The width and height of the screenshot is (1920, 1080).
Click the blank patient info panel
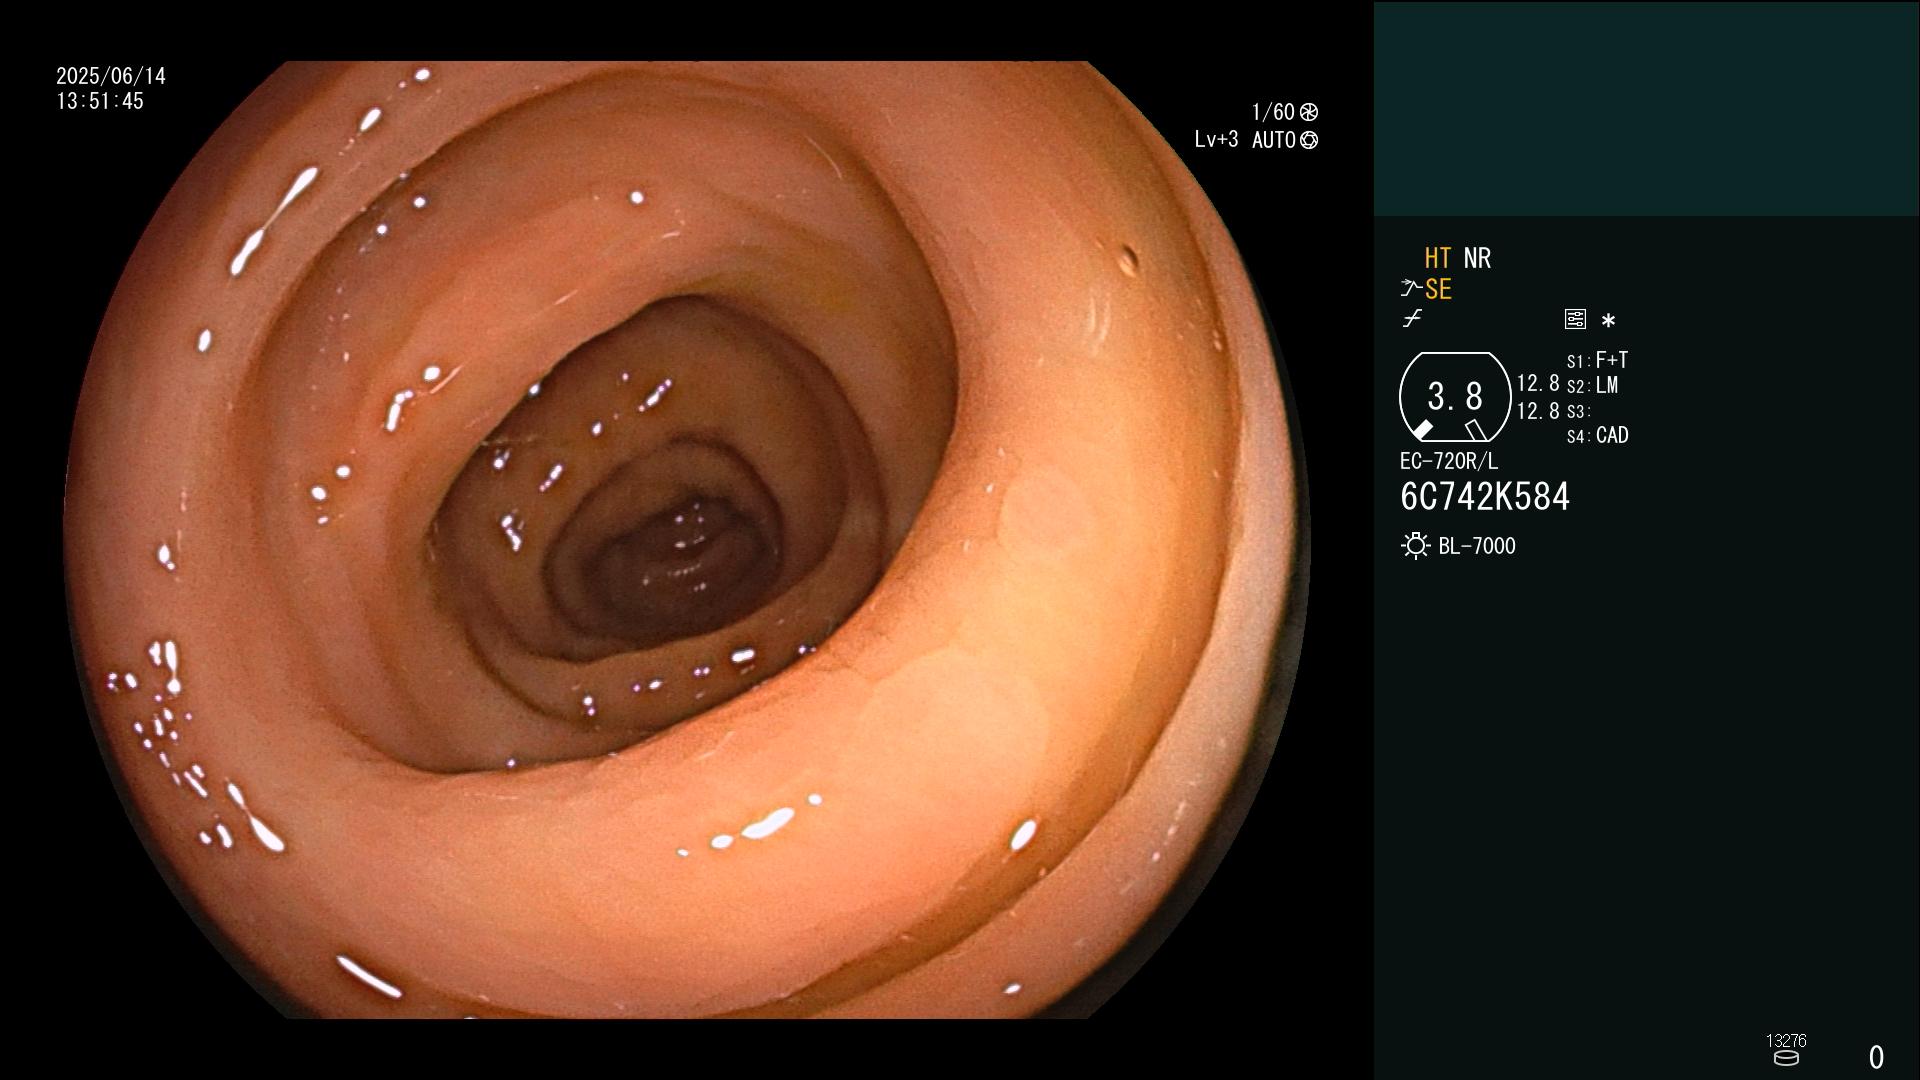click(1646, 108)
